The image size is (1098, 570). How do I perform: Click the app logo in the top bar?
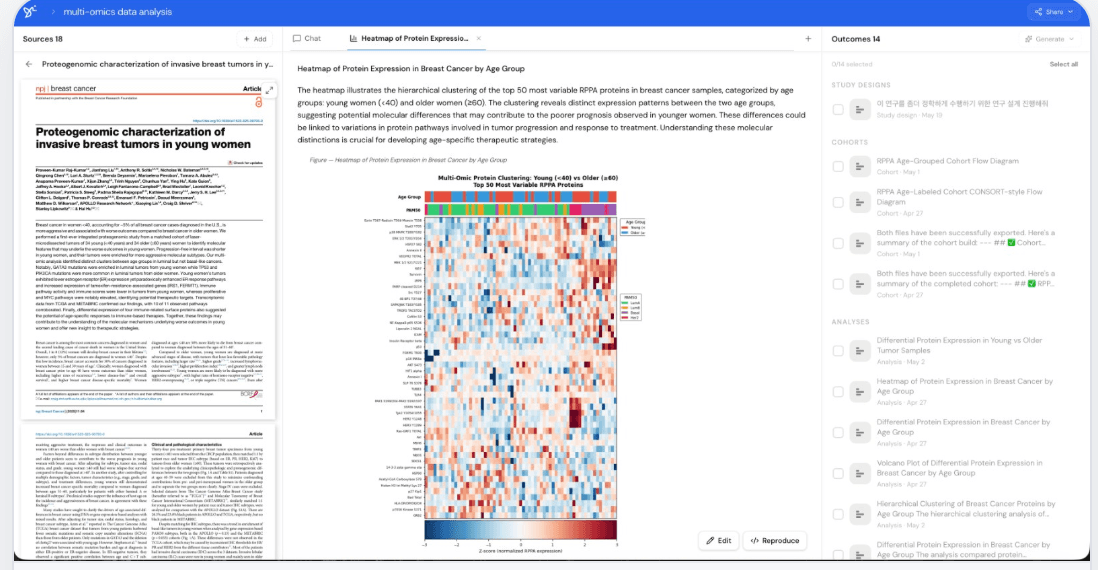(x=29, y=11)
